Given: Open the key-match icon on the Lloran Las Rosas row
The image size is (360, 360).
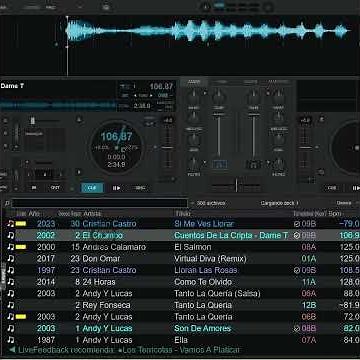Looking at the screenshot, I should click(297, 270).
